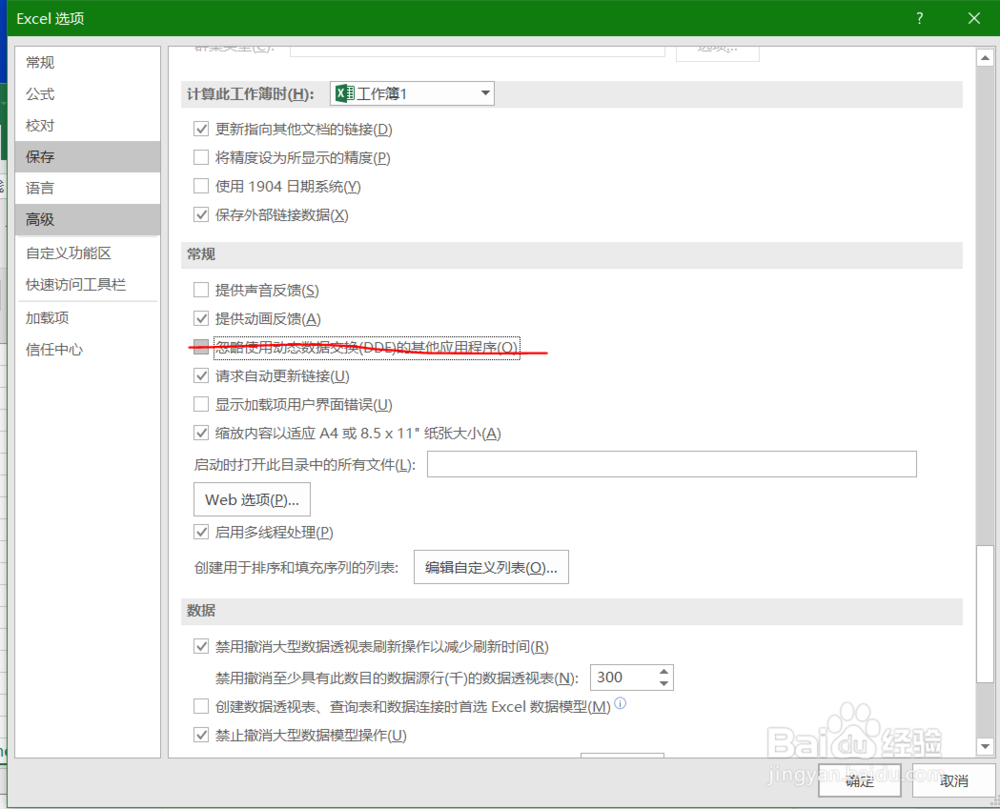Enable 创建数据透视表时首选 Excel 数据模型 checkbox
Viewport: 1000px width, 809px height.
pyautogui.click(x=201, y=706)
